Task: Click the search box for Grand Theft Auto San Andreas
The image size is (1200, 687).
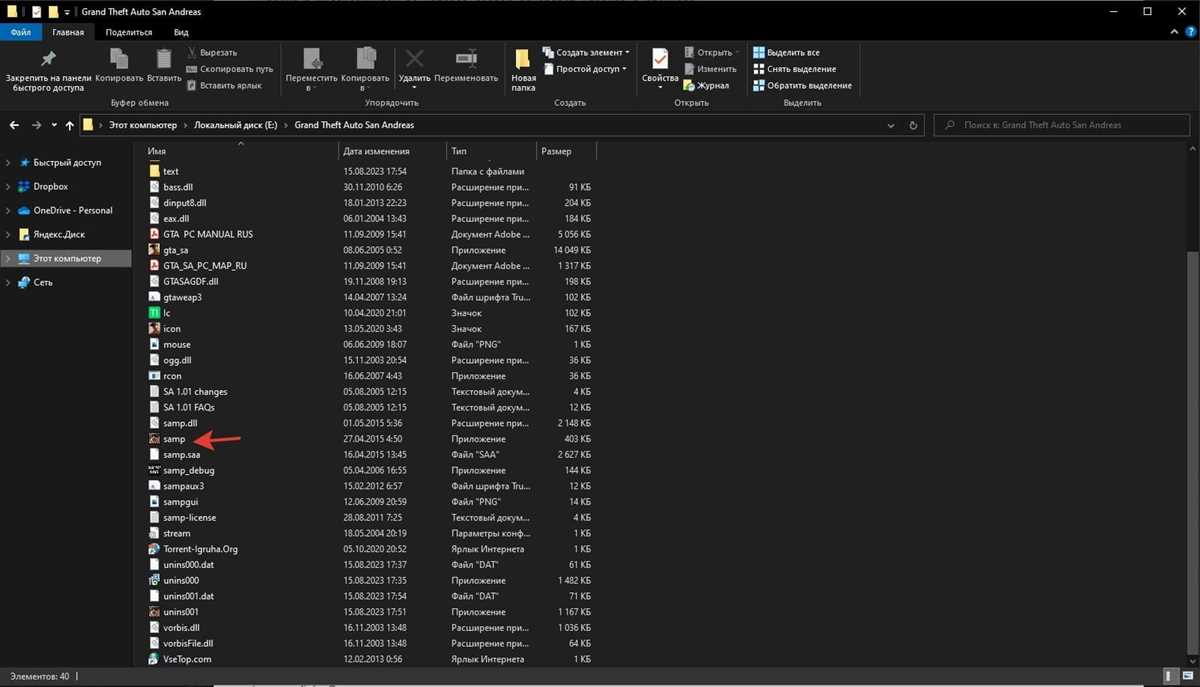Action: click(1063, 125)
